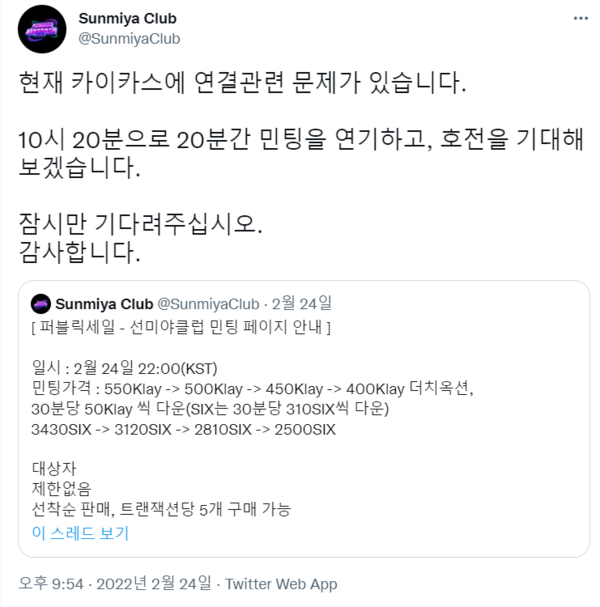
Task: Open the 이 스레드 보기 thread link
Action: (80, 533)
